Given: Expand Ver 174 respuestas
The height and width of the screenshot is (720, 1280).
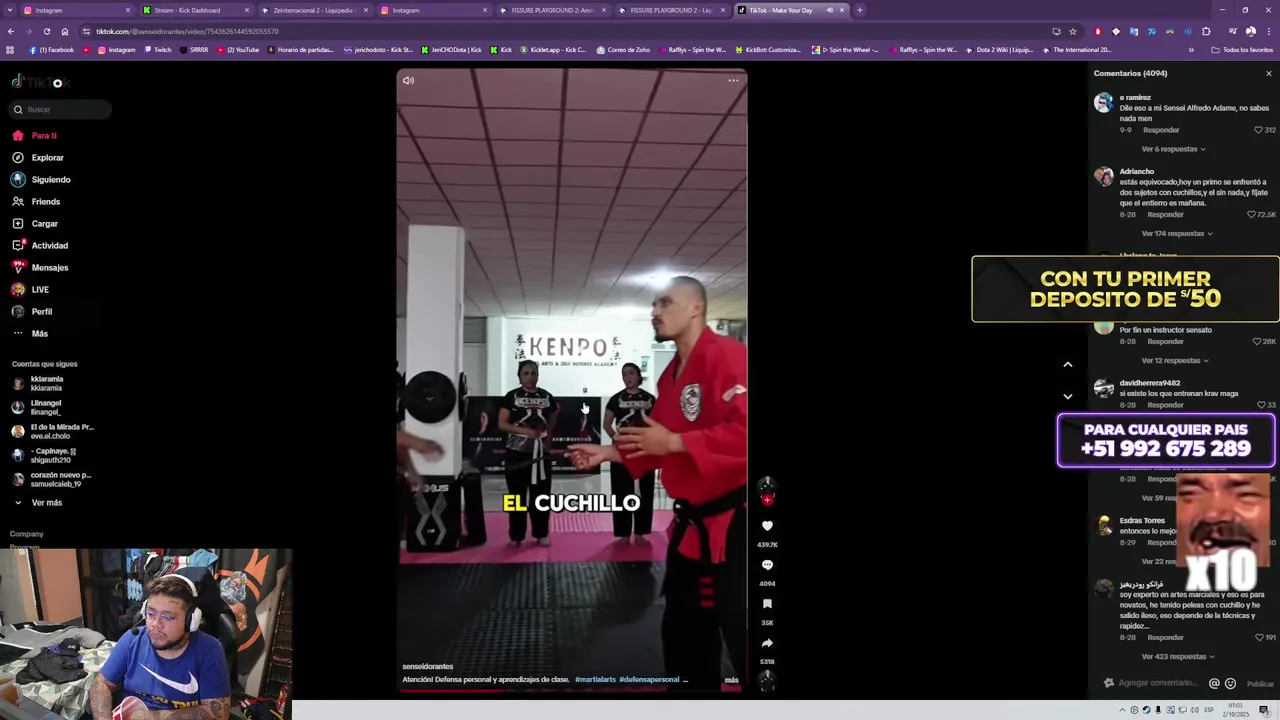Looking at the screenshot, I should pyautogui.click(x=1177, y=234).
